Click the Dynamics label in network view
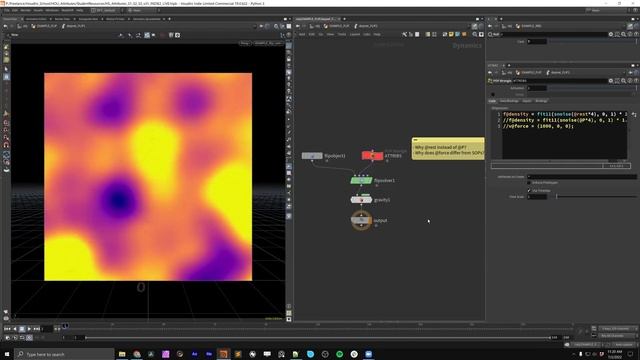The height and width of the screenshot is (360, 640). click(x=467, y=46)
